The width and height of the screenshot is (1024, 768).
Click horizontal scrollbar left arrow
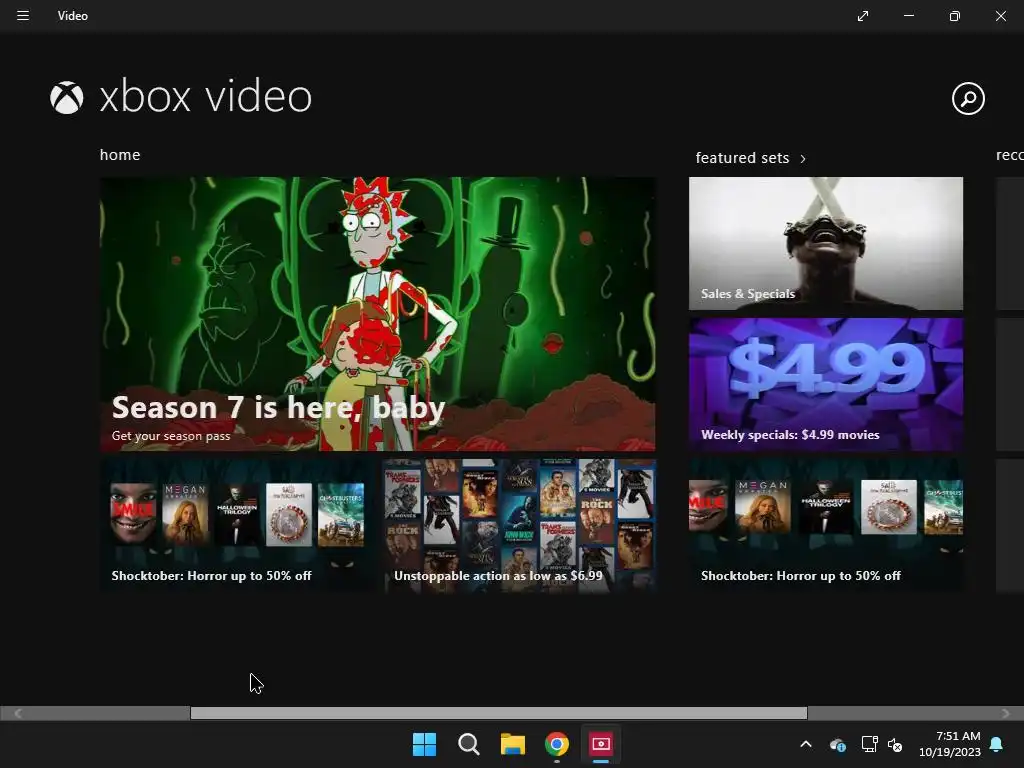coord(18,713)
